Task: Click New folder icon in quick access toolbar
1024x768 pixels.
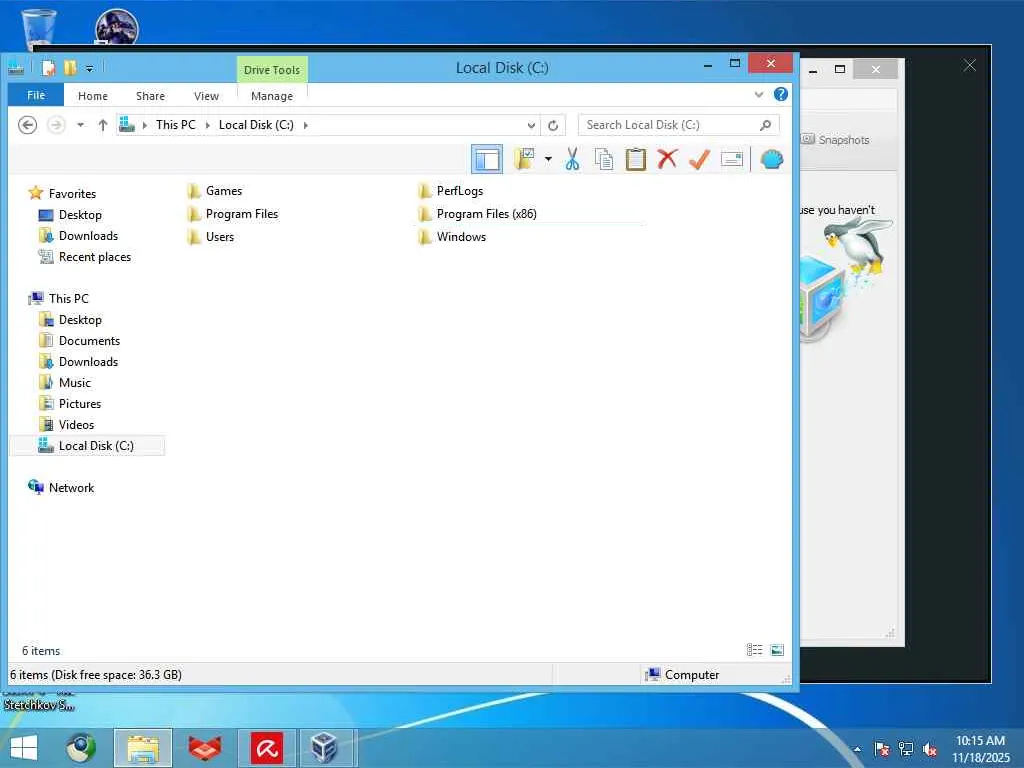Action: tap(71, 68)
